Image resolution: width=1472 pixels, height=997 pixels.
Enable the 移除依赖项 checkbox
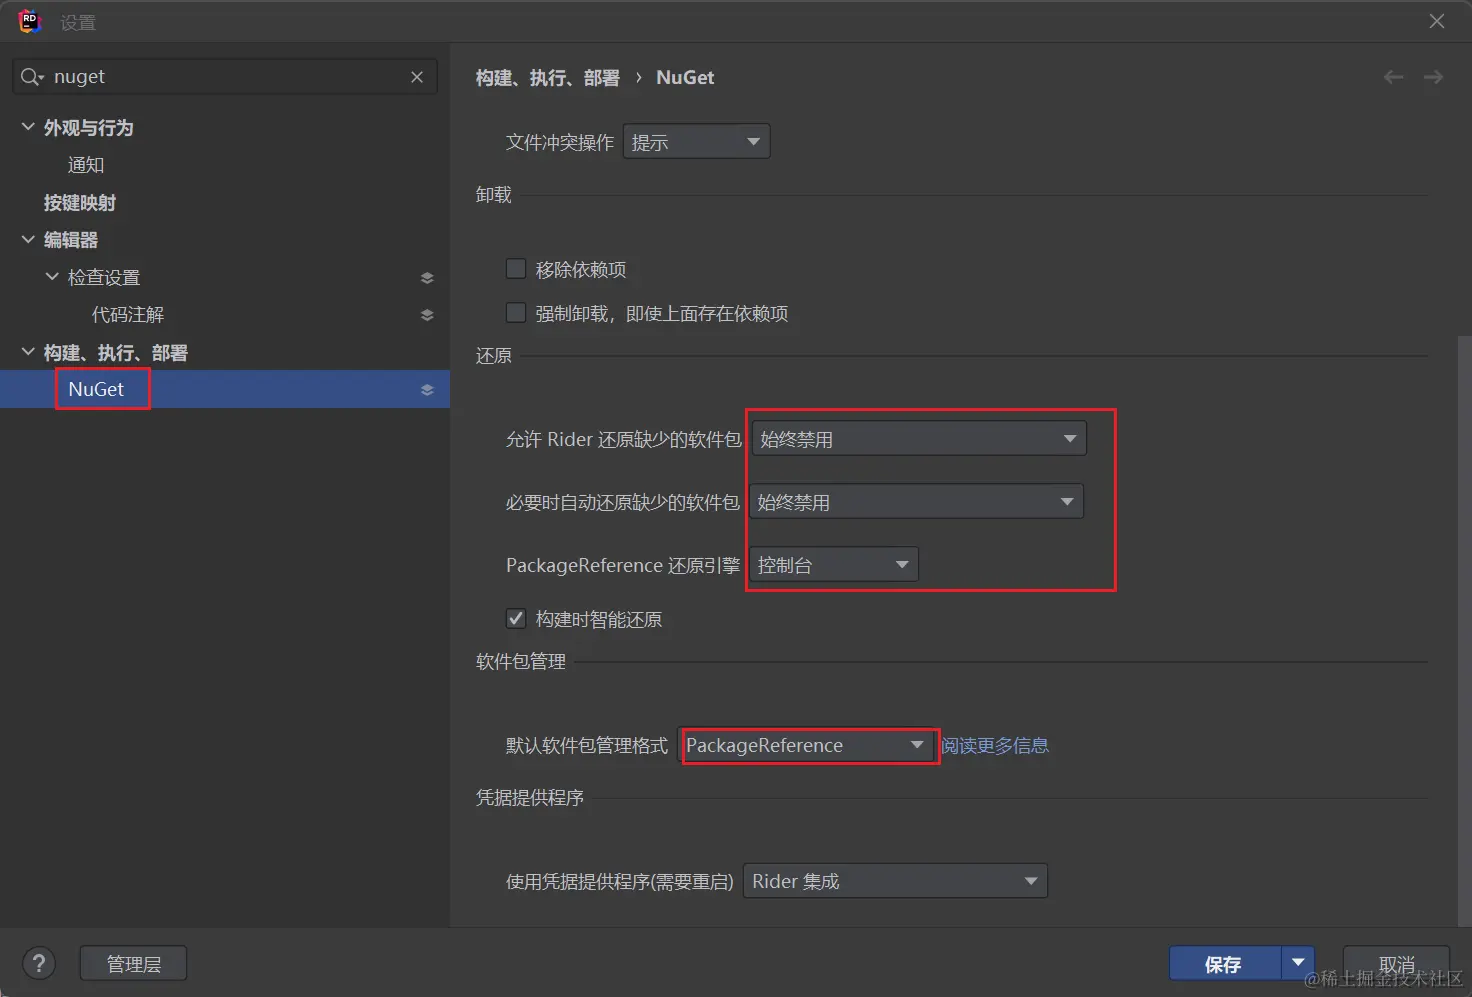pos(516,268)
